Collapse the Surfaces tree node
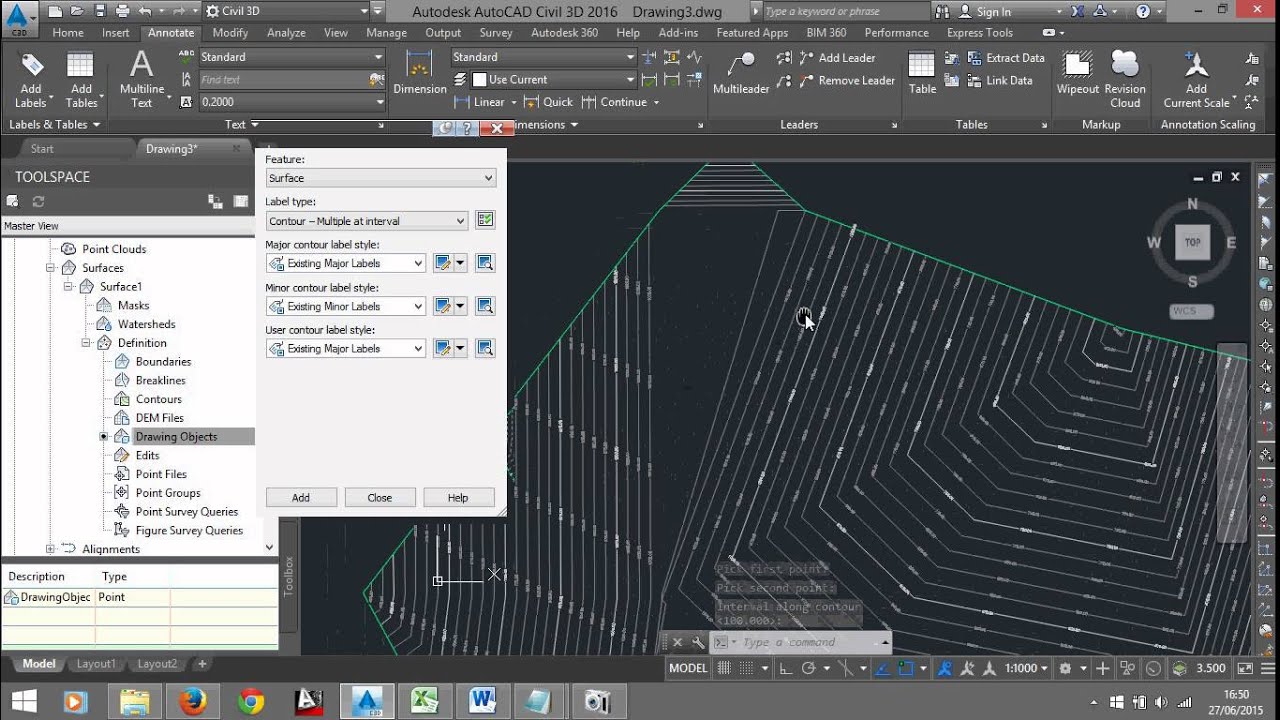The image size is (1280, 720). (x=50, y=268)
